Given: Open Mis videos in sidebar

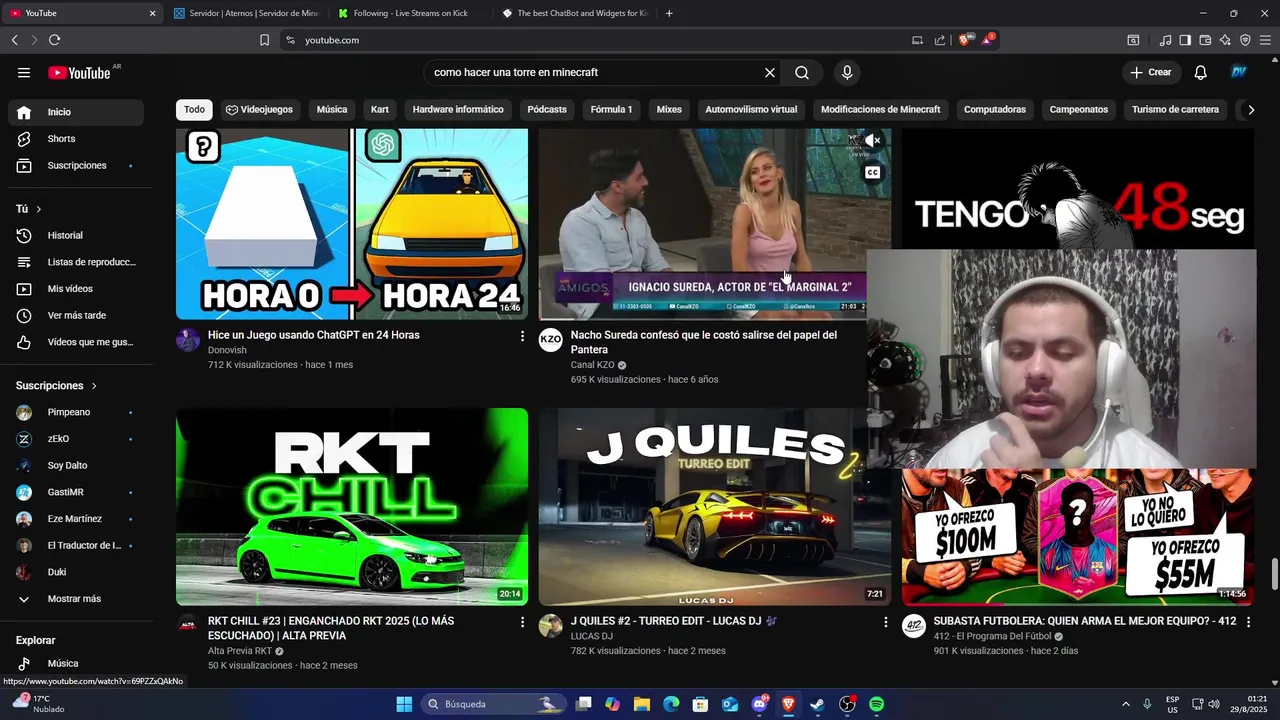Looking at the screenshot, I should pos(76,289).
